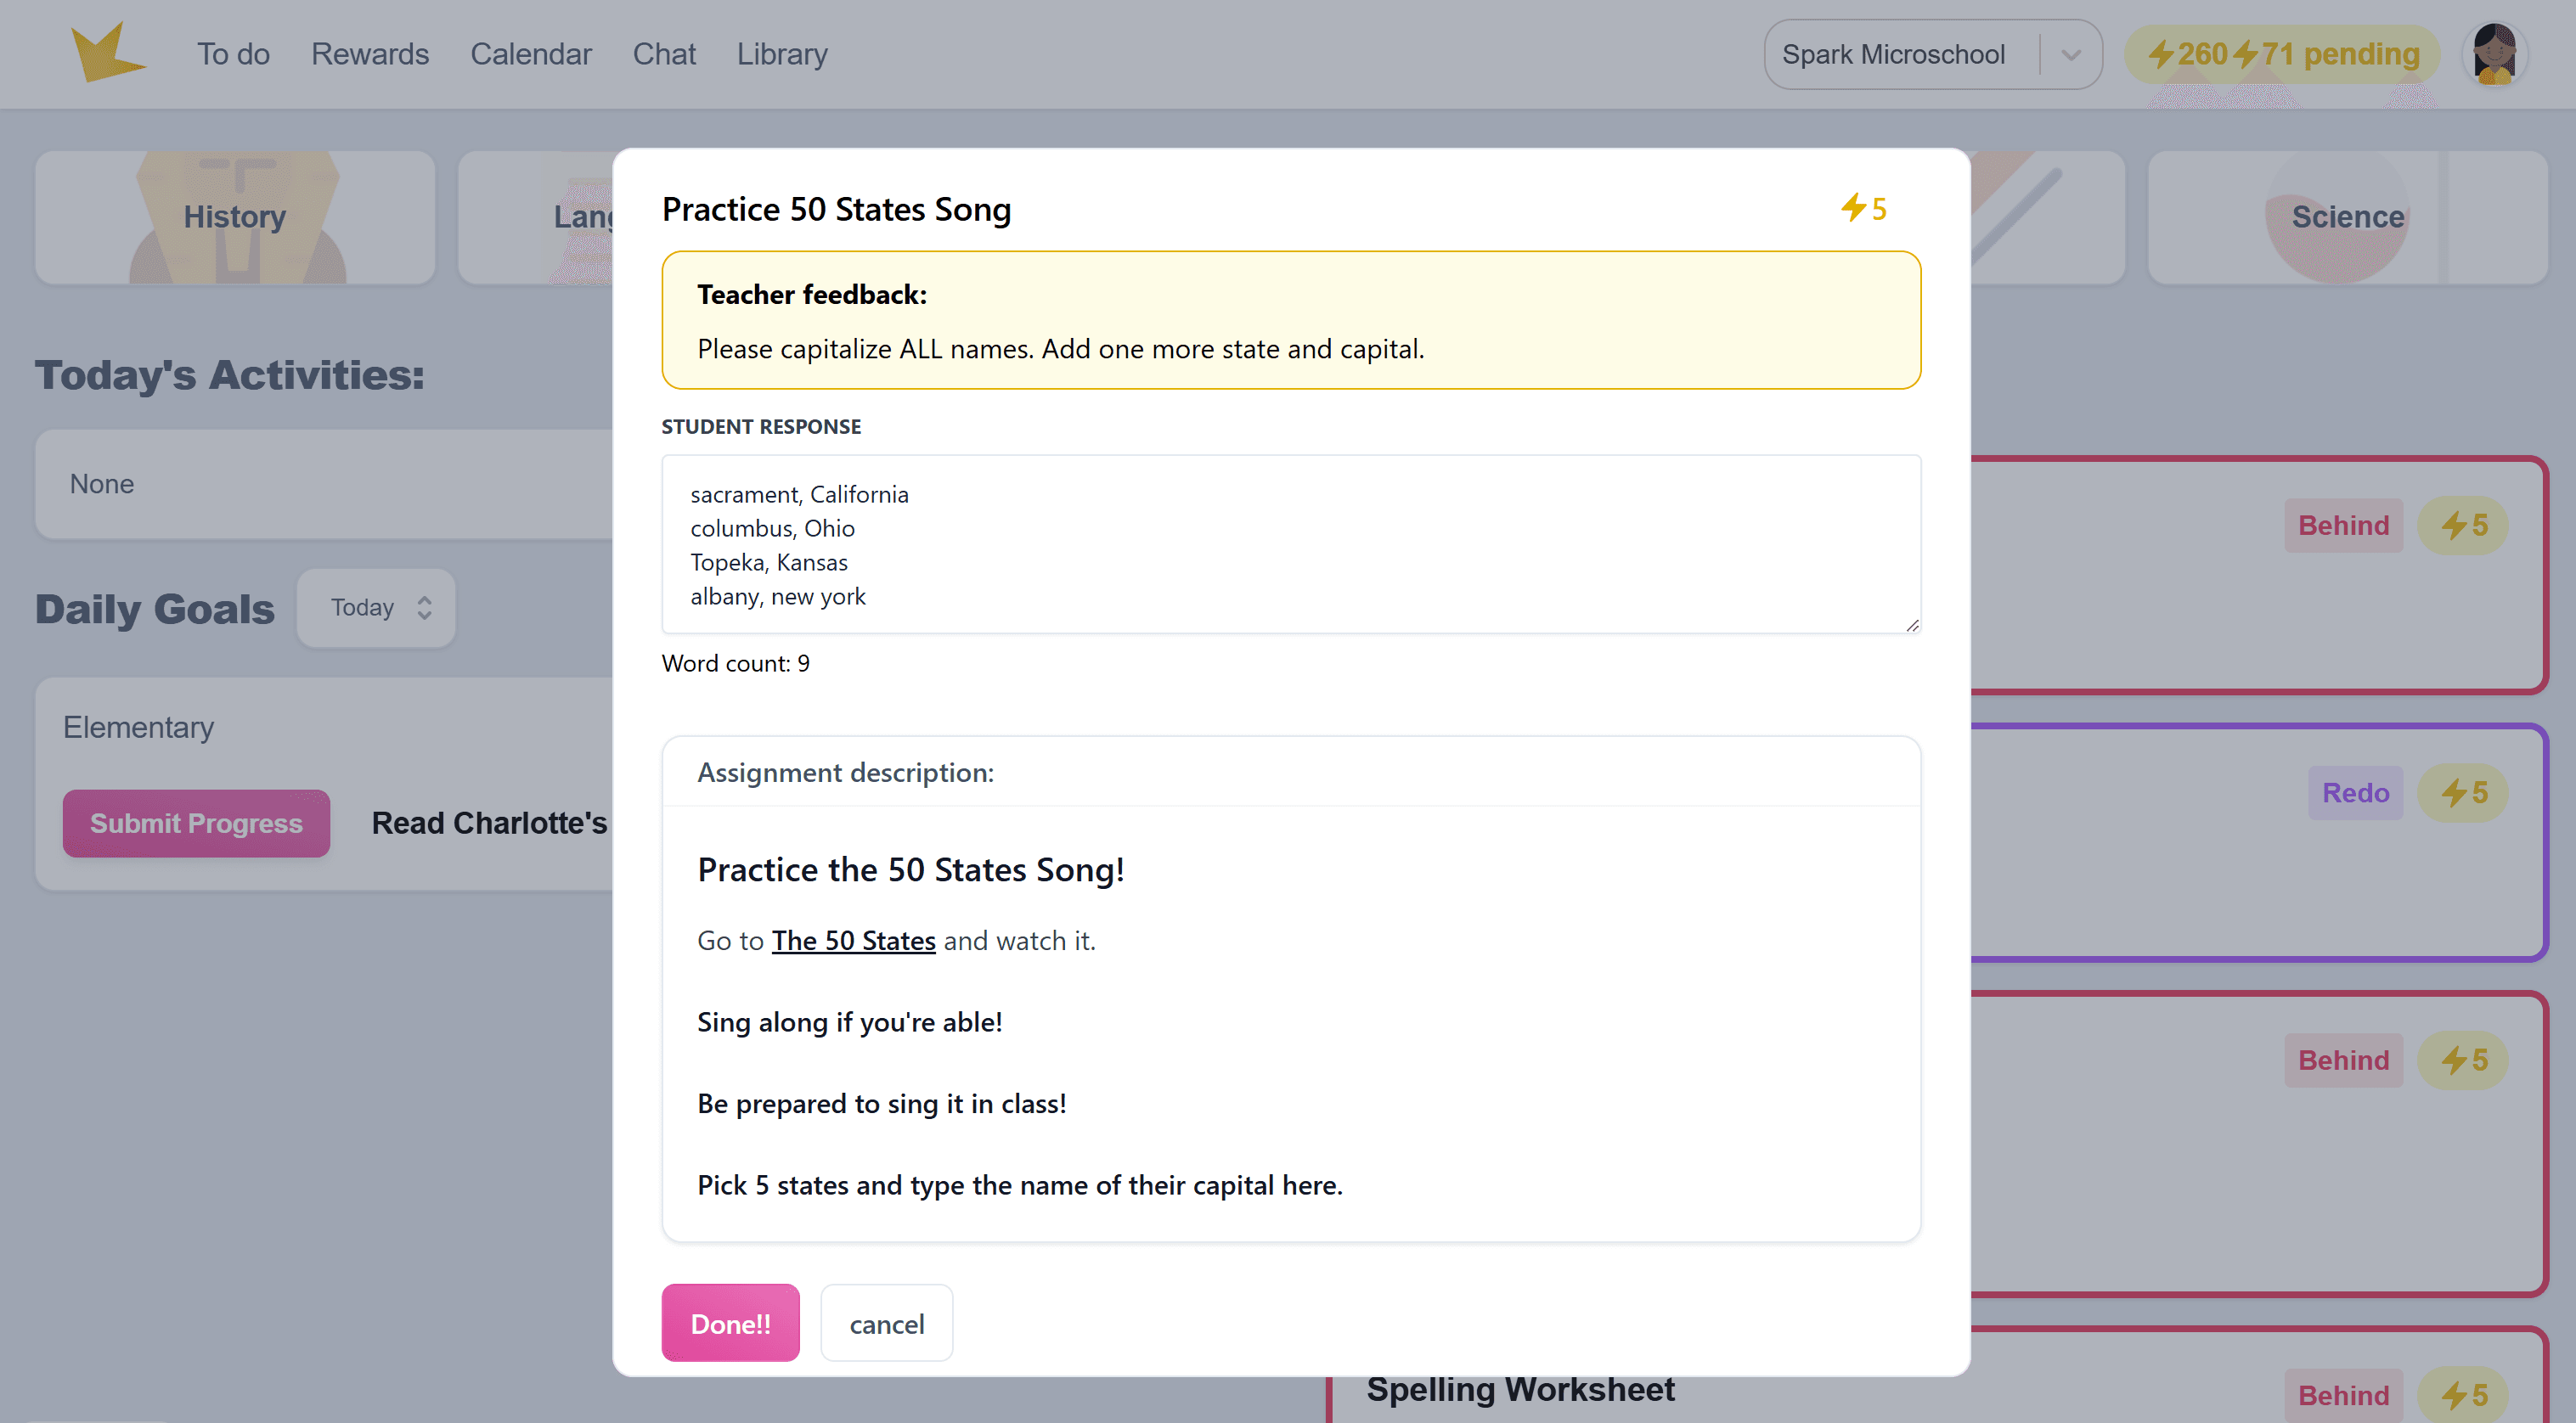Click the 260 points lightning badge

click(2187, 54)
